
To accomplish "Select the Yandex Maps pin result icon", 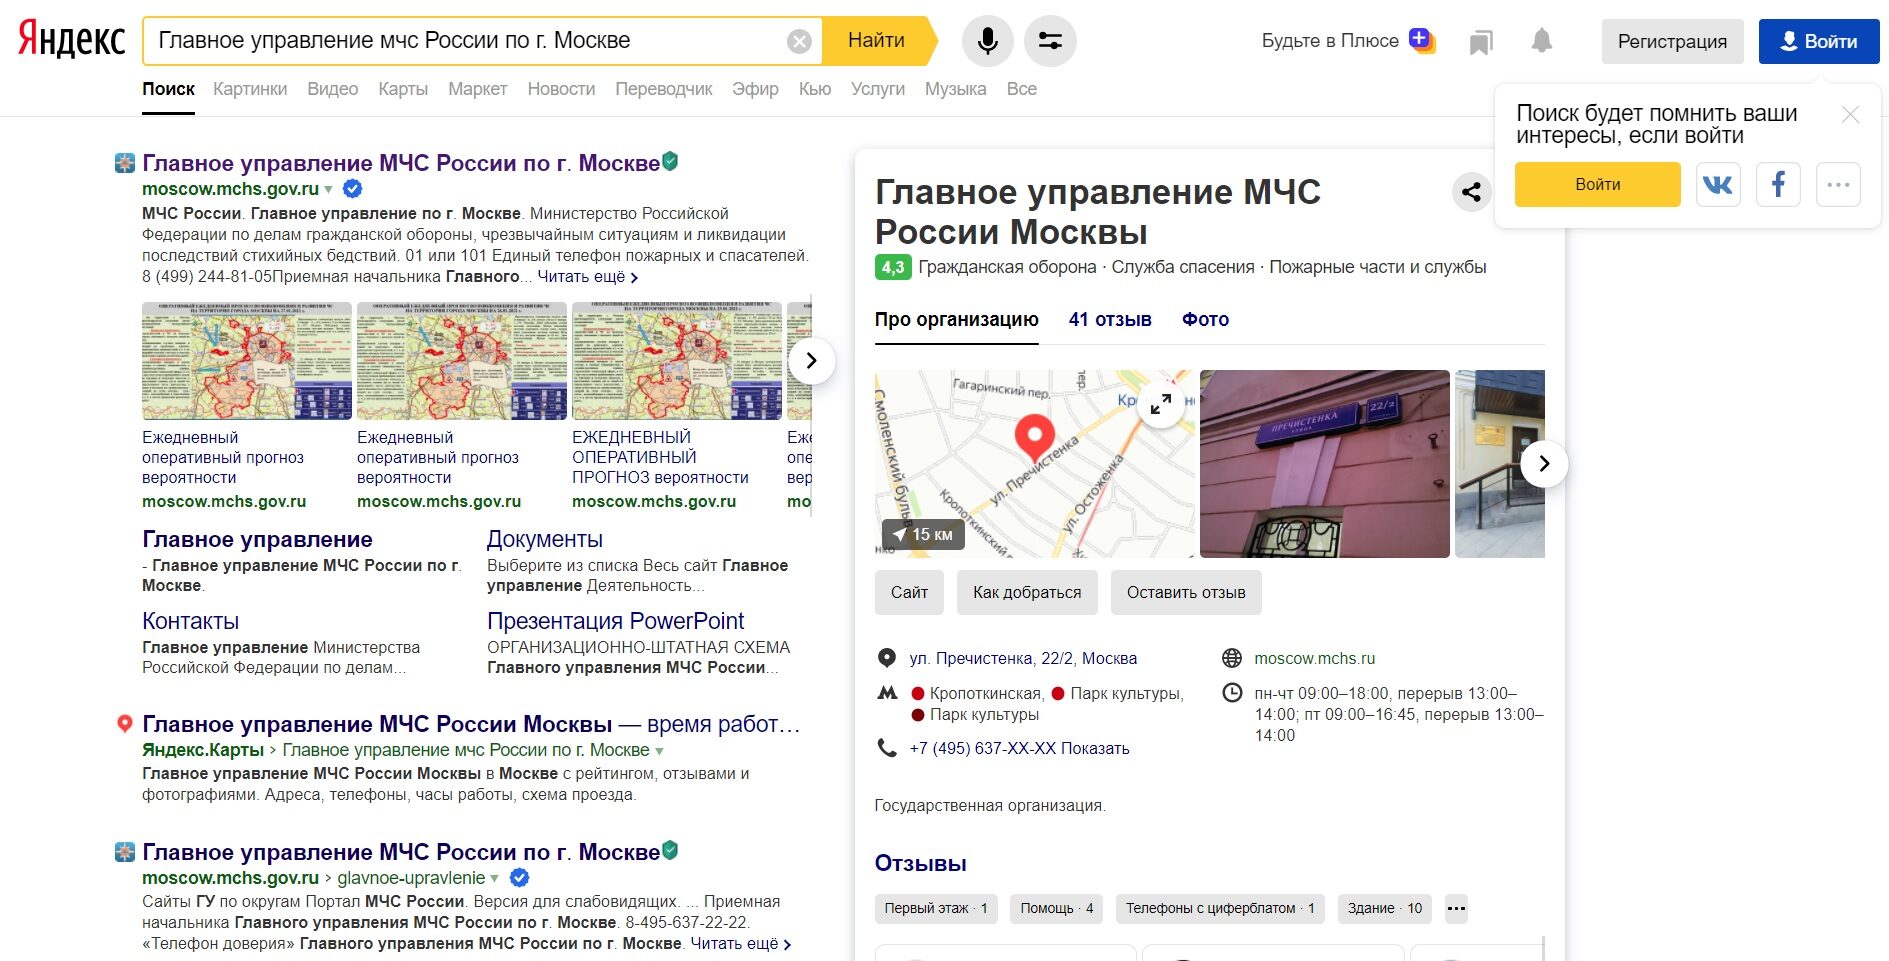I will pos(124,724).
